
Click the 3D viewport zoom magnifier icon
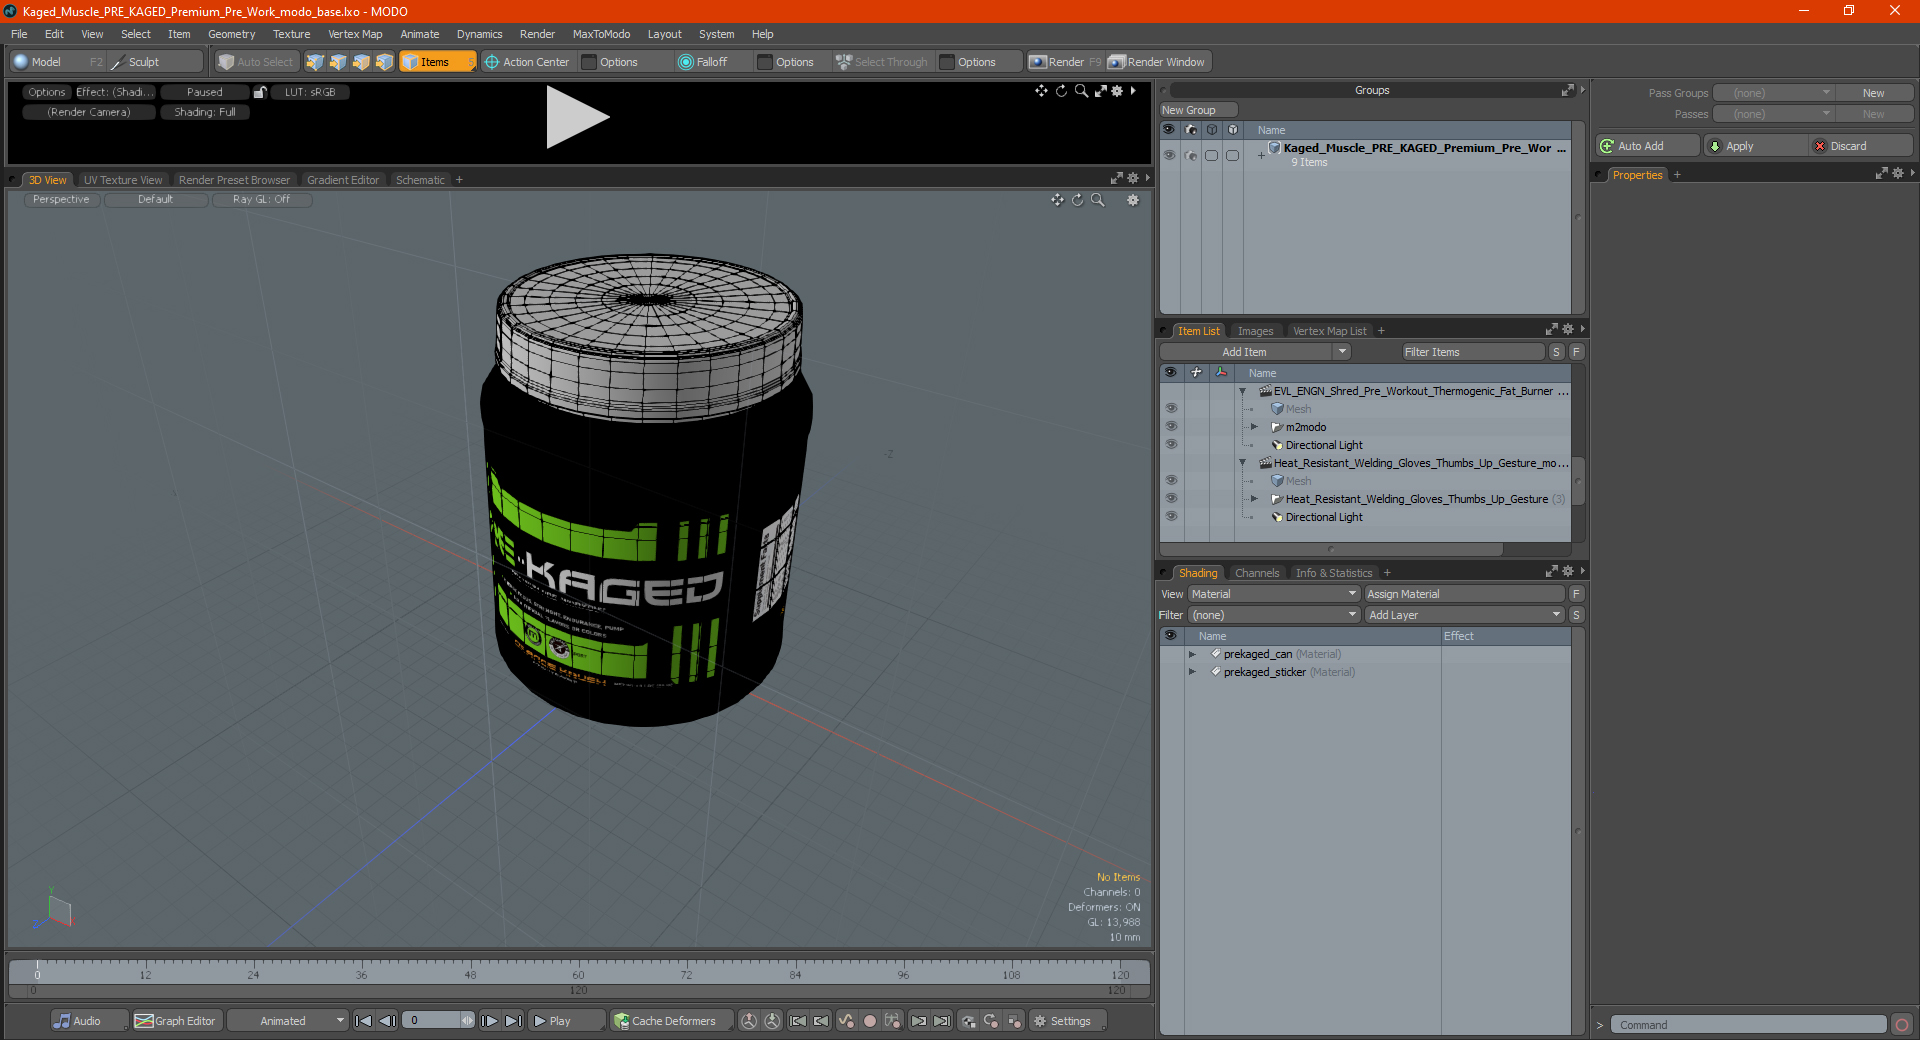tap(1097, 200)
